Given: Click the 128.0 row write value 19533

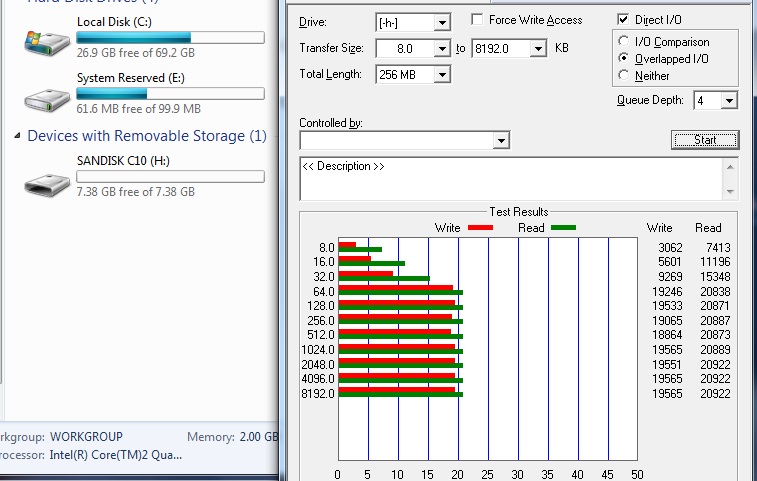Looking at the screenshot, I should (x=667, y=306).
